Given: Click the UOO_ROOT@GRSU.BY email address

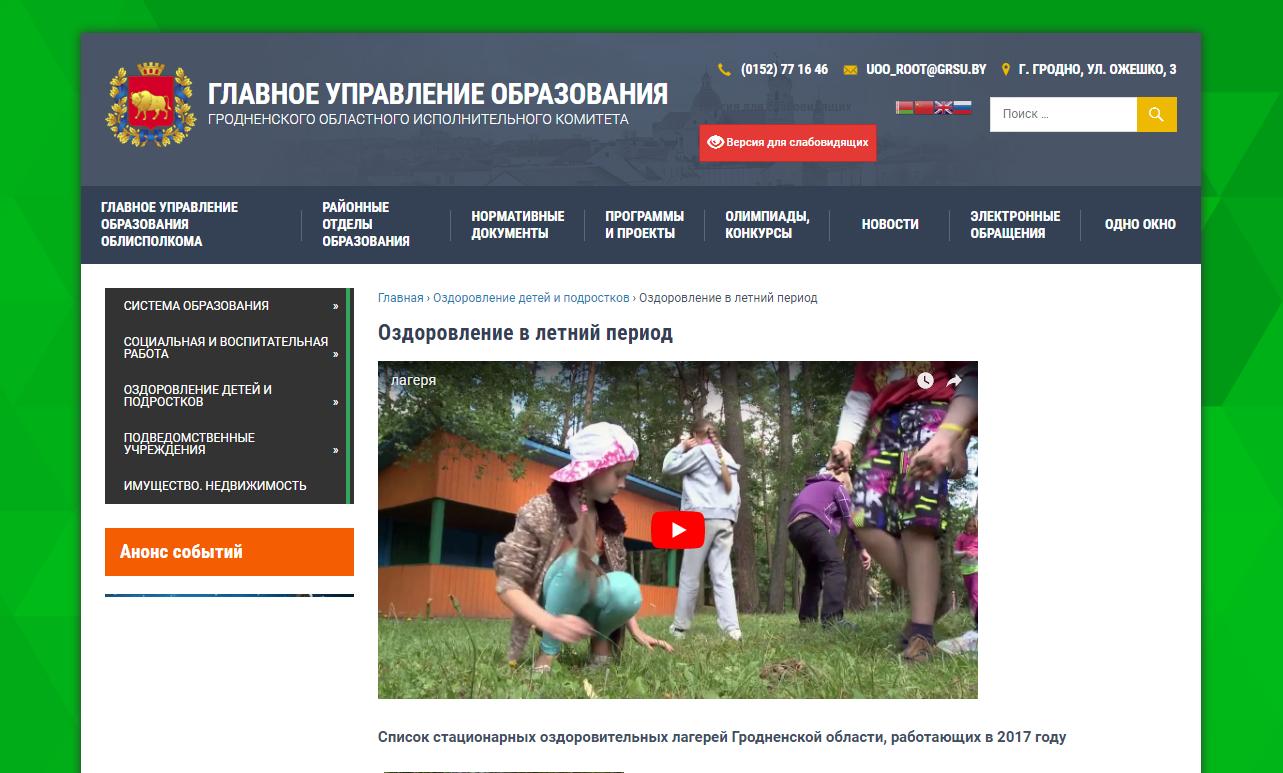Looking at the screenshot, I should [x=926, y=70].
